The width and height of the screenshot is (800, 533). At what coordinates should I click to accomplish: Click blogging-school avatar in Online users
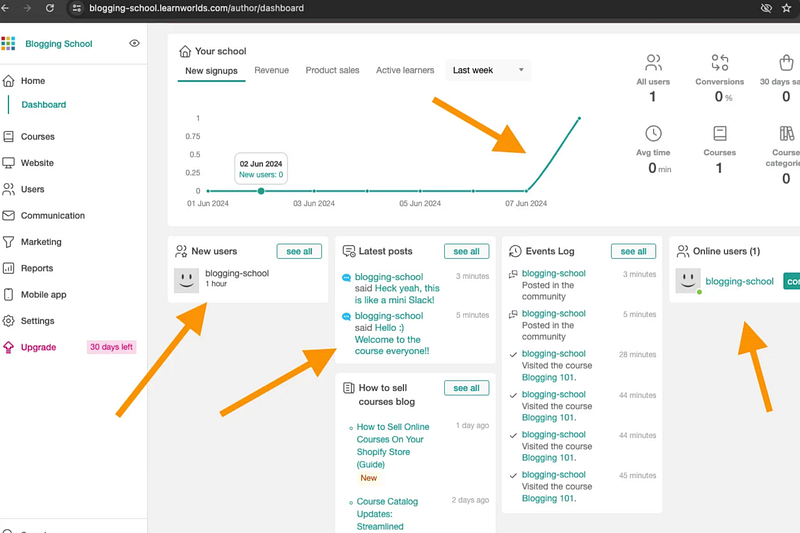[x=688, y=281]
